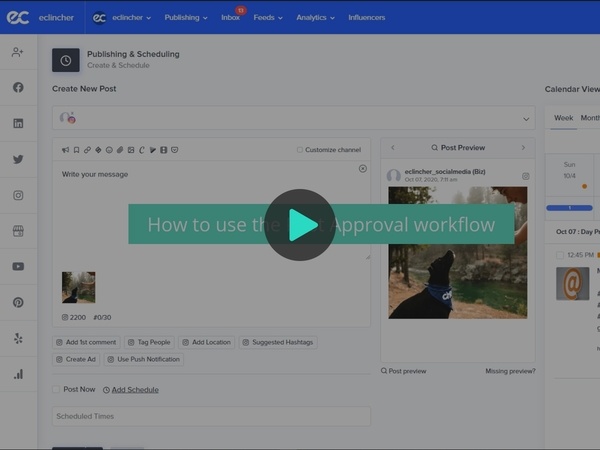Image resolution: width=600 pixels, height=450 pixels.
Task: Click the @ image thumbnail in calendar
Action: (x=572, y=284)
